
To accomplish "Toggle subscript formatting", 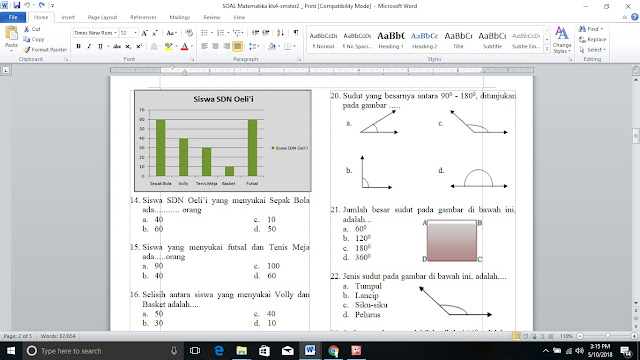I will (x=128, y=47).
